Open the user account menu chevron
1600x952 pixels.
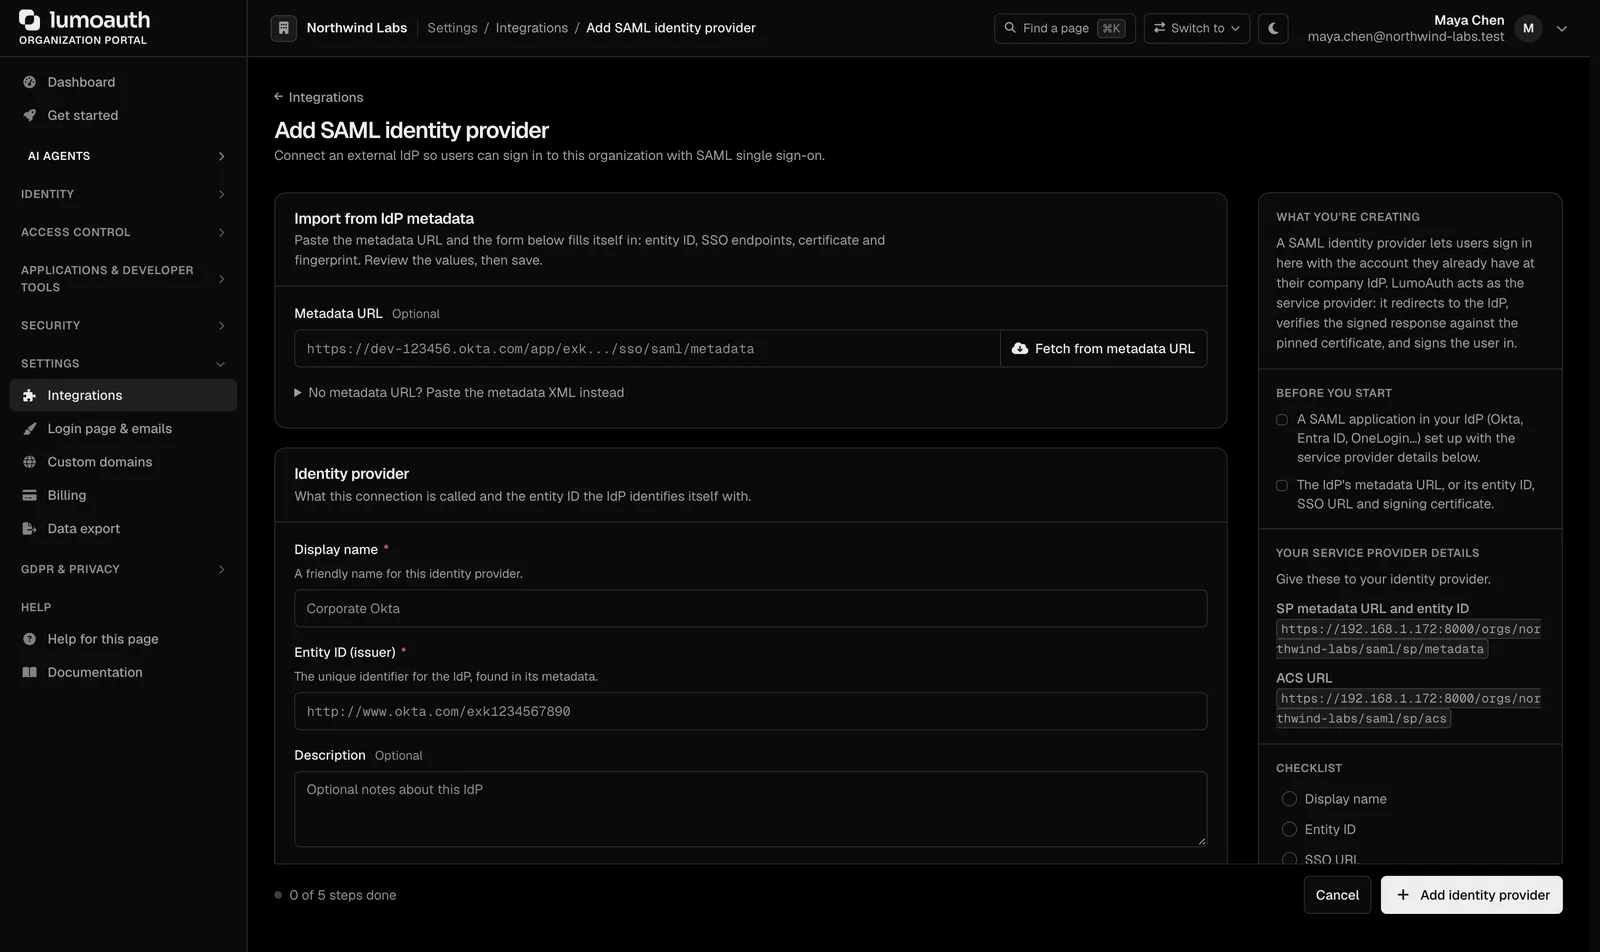click(1562, 29)
